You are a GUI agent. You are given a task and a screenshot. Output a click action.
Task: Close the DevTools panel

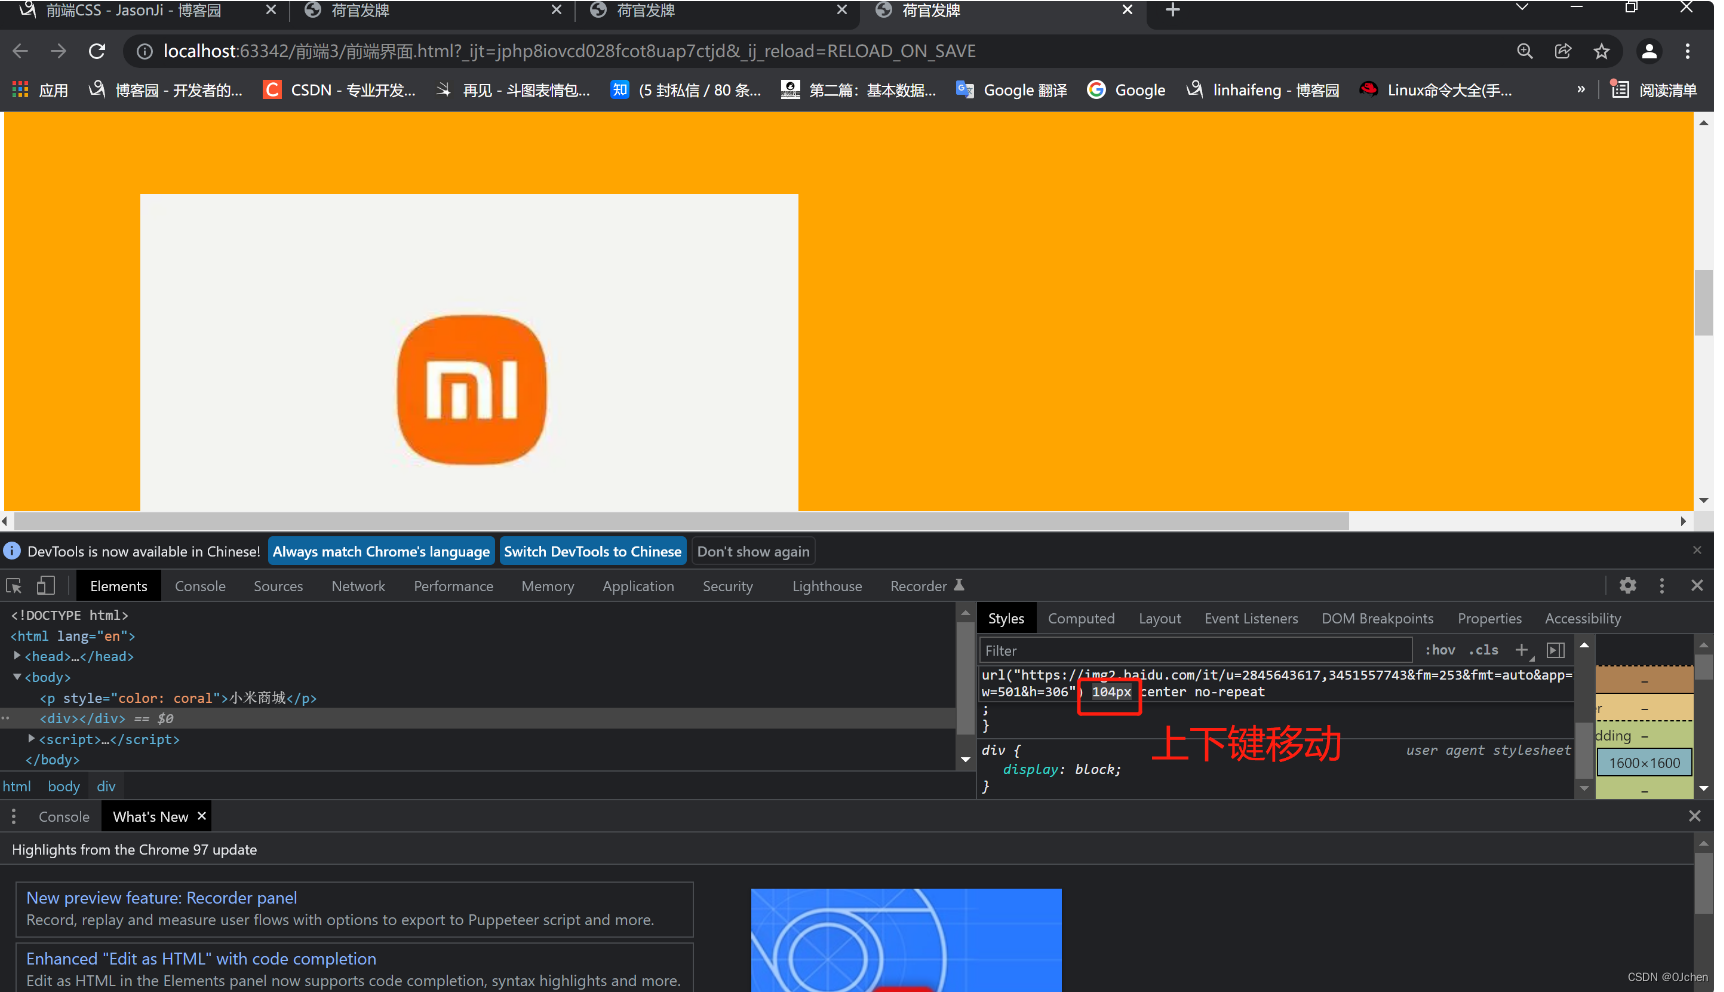[x=1697, y=586]
